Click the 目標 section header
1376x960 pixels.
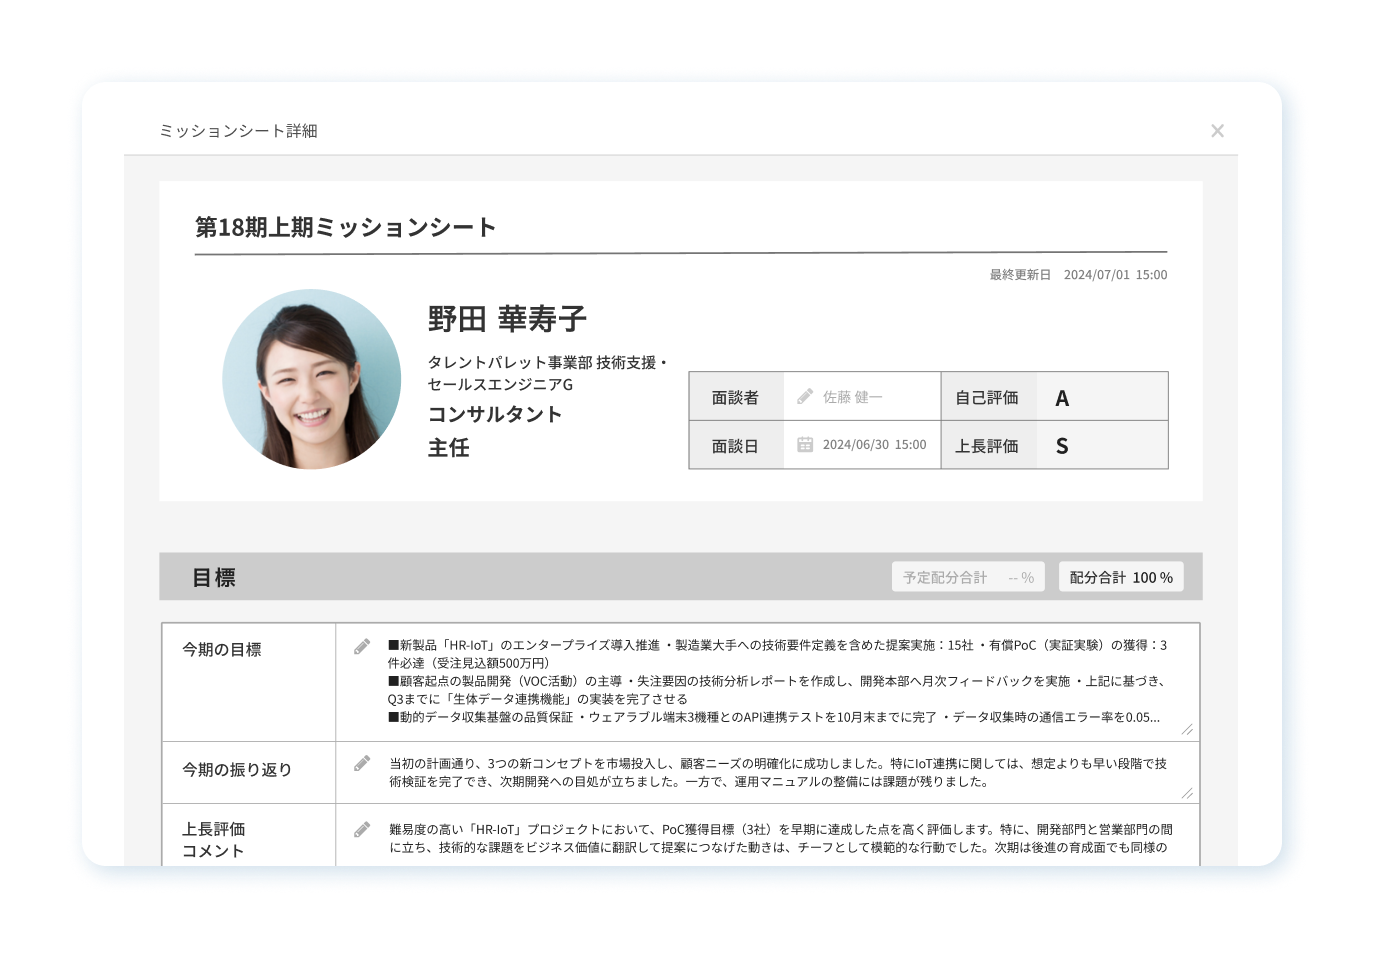coord(214,577)
